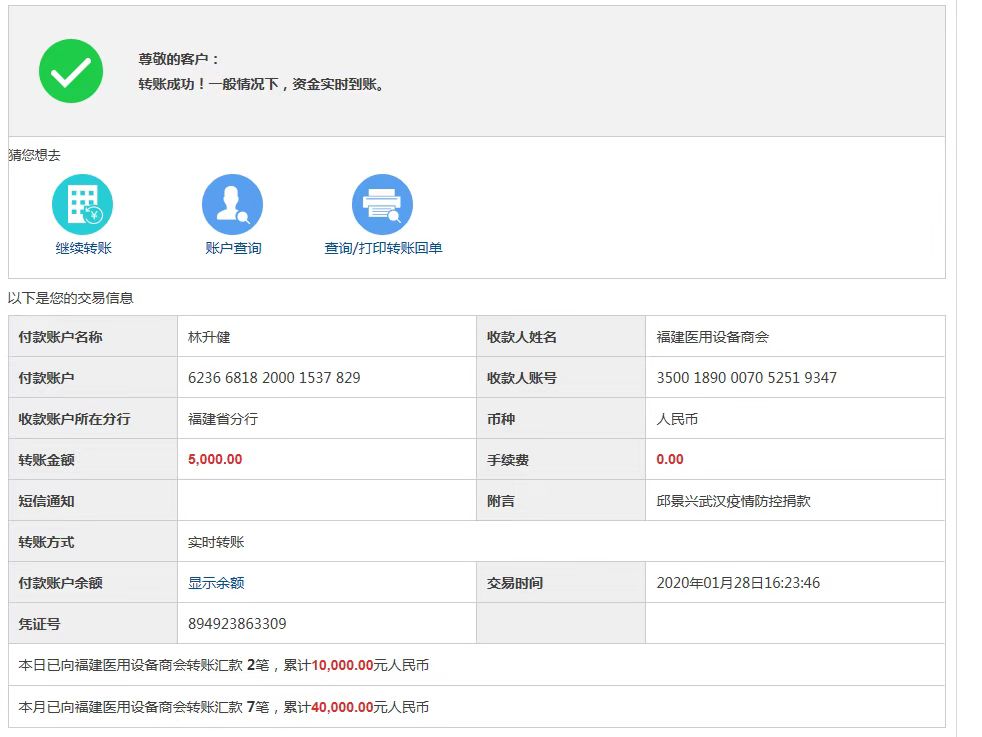Click the payer account number starting 6236

pyautogui.click(x=274, y=378)
